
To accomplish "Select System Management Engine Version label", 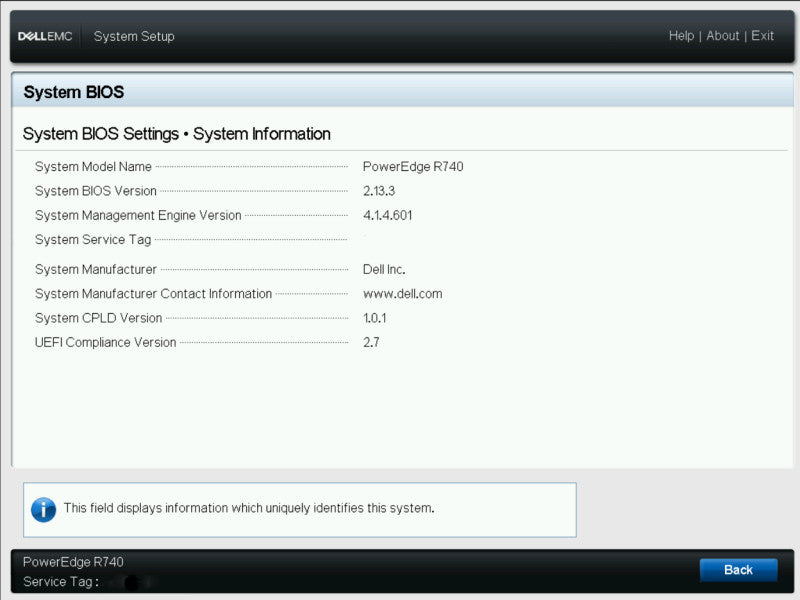I will (138, 215).
